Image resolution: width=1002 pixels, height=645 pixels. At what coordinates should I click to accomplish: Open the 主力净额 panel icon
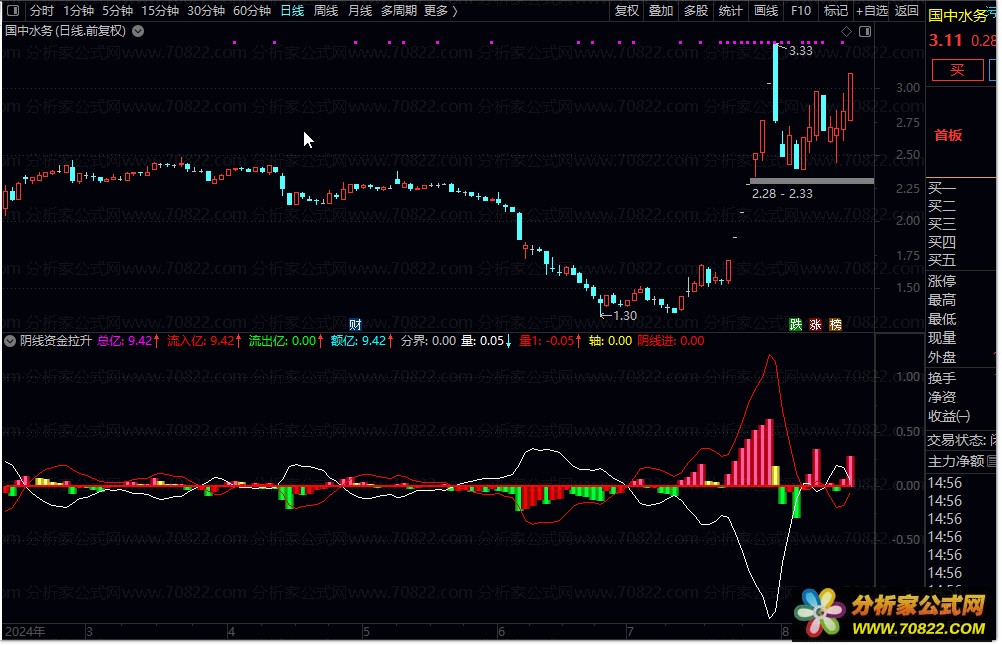pyautogui.click(x=991, y=460)
